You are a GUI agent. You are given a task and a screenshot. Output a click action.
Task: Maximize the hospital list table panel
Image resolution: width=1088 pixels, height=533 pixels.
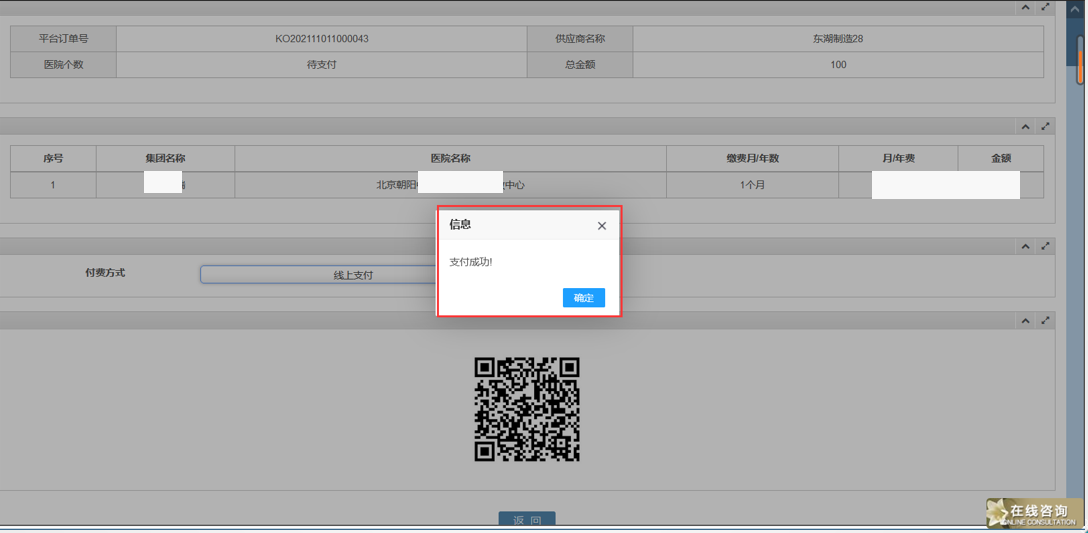[1046, 126]
